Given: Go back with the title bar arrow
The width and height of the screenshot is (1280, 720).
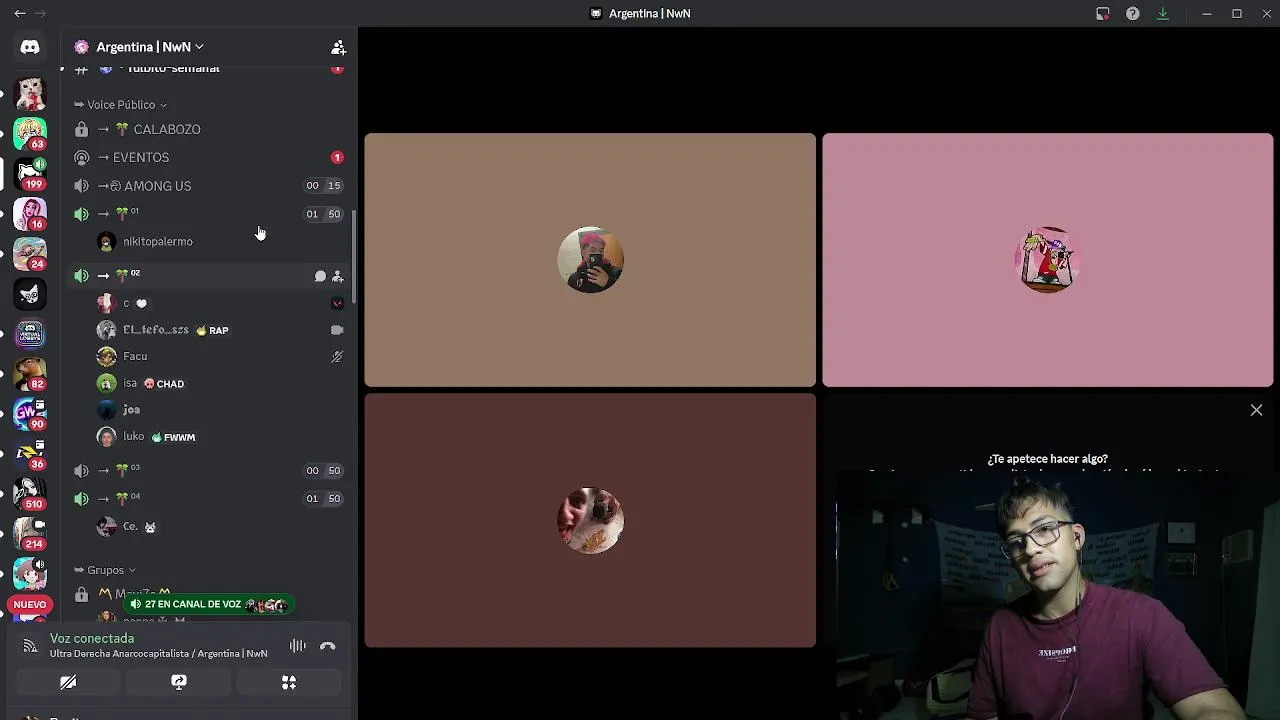Looking at the screenshot, I should pos(19,13).
